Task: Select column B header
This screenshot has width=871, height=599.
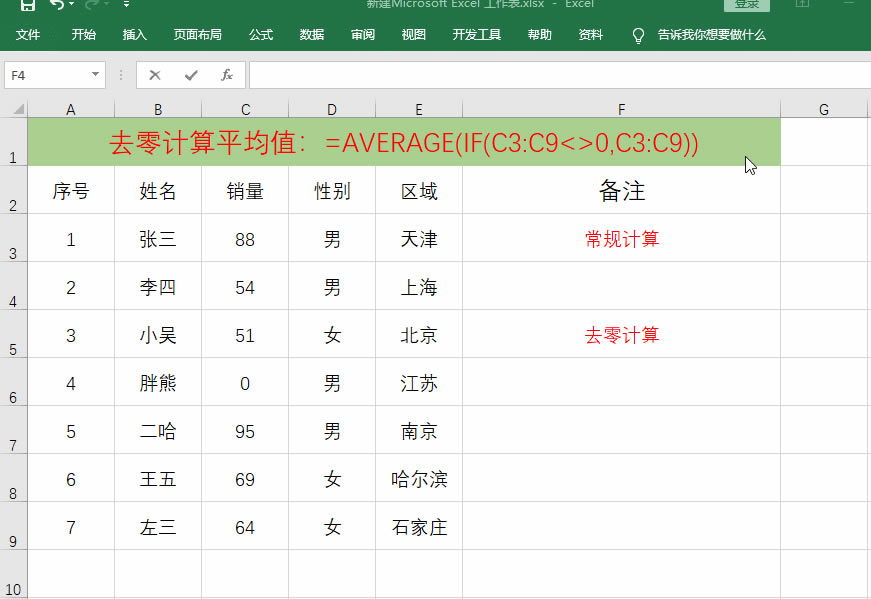Action: tap(158, 109)
